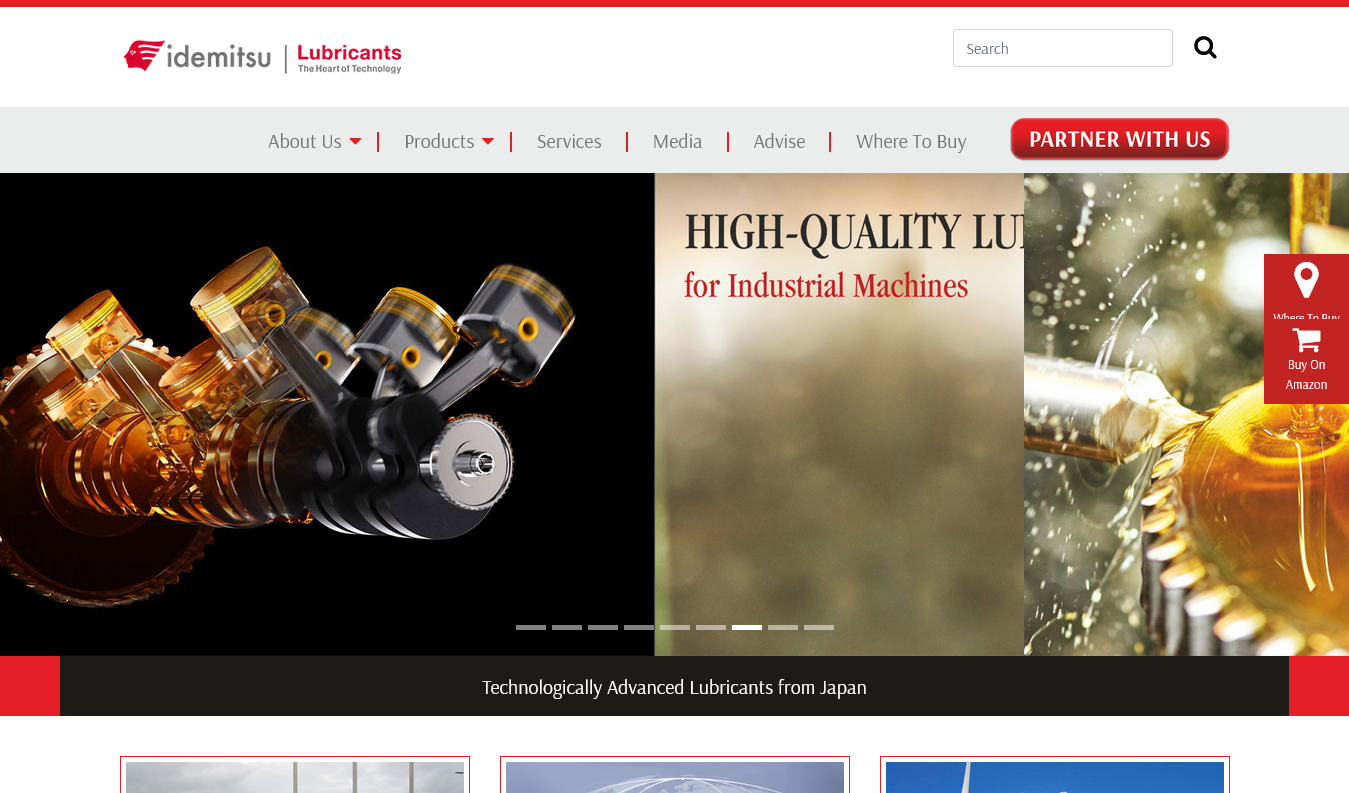Click the Buy On Amazon cart icon
Screen dimensions: 1349x793
pyautogui.click(x=1306, y=340)
